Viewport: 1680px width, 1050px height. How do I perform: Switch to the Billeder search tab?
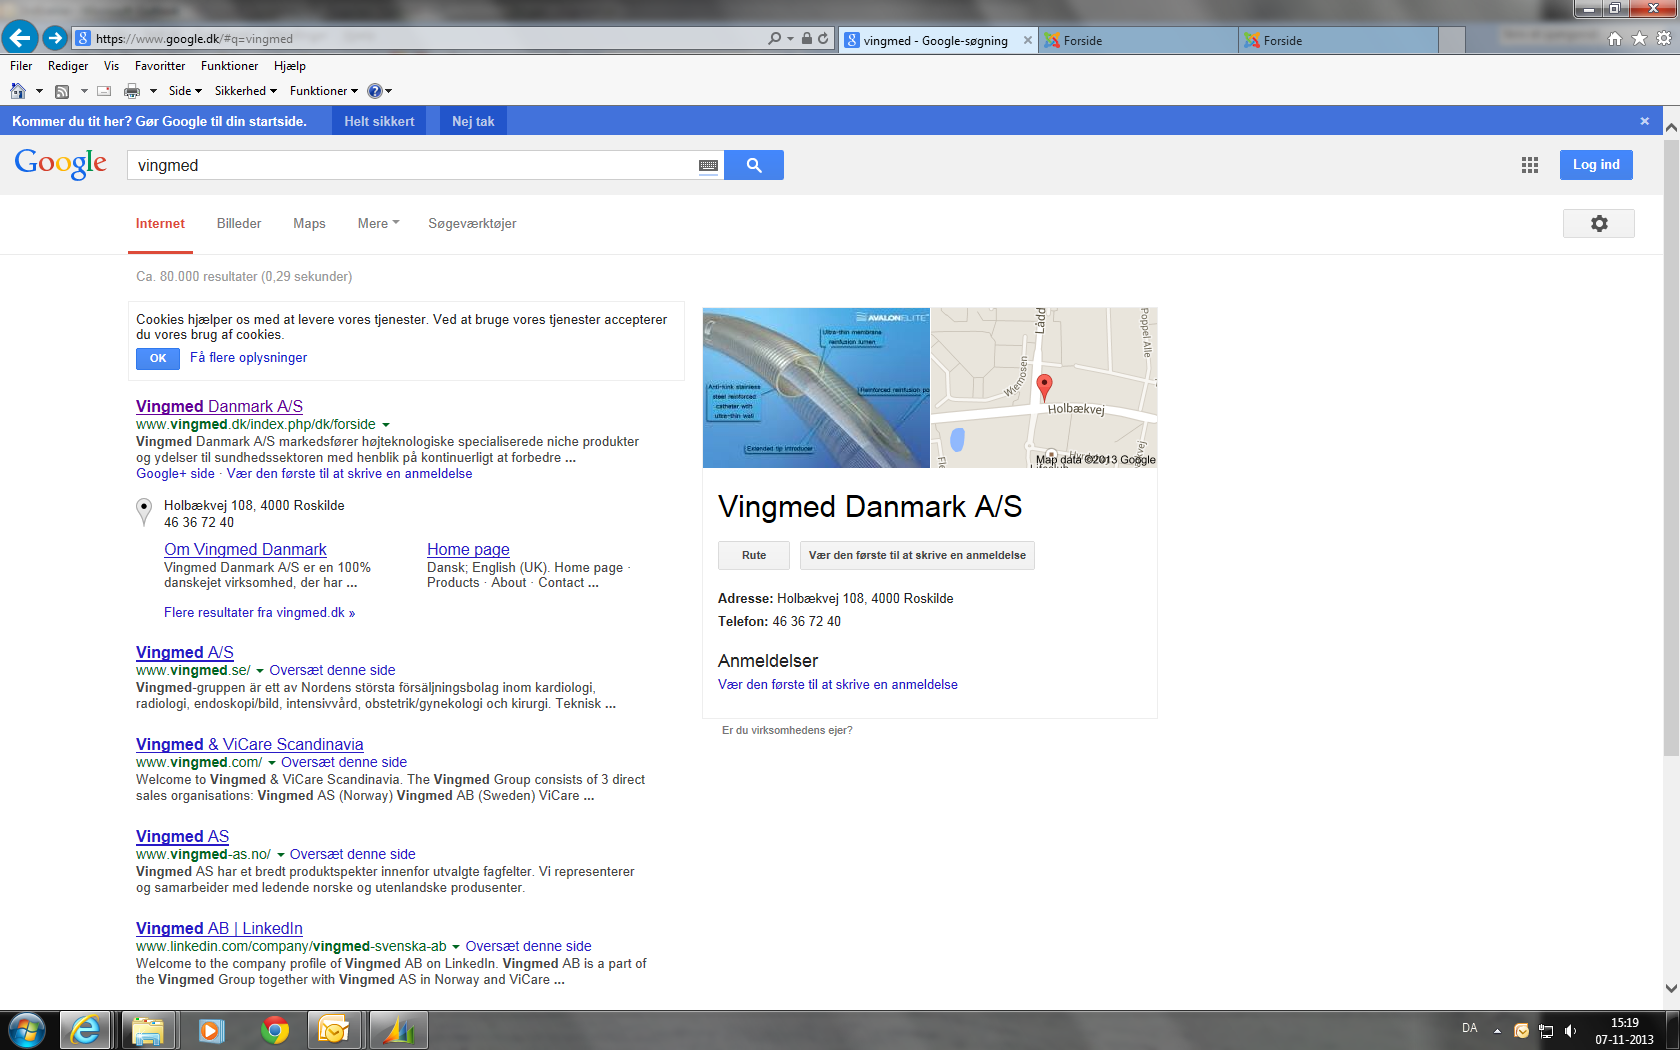pyautogui.click(x=239, y=223)
